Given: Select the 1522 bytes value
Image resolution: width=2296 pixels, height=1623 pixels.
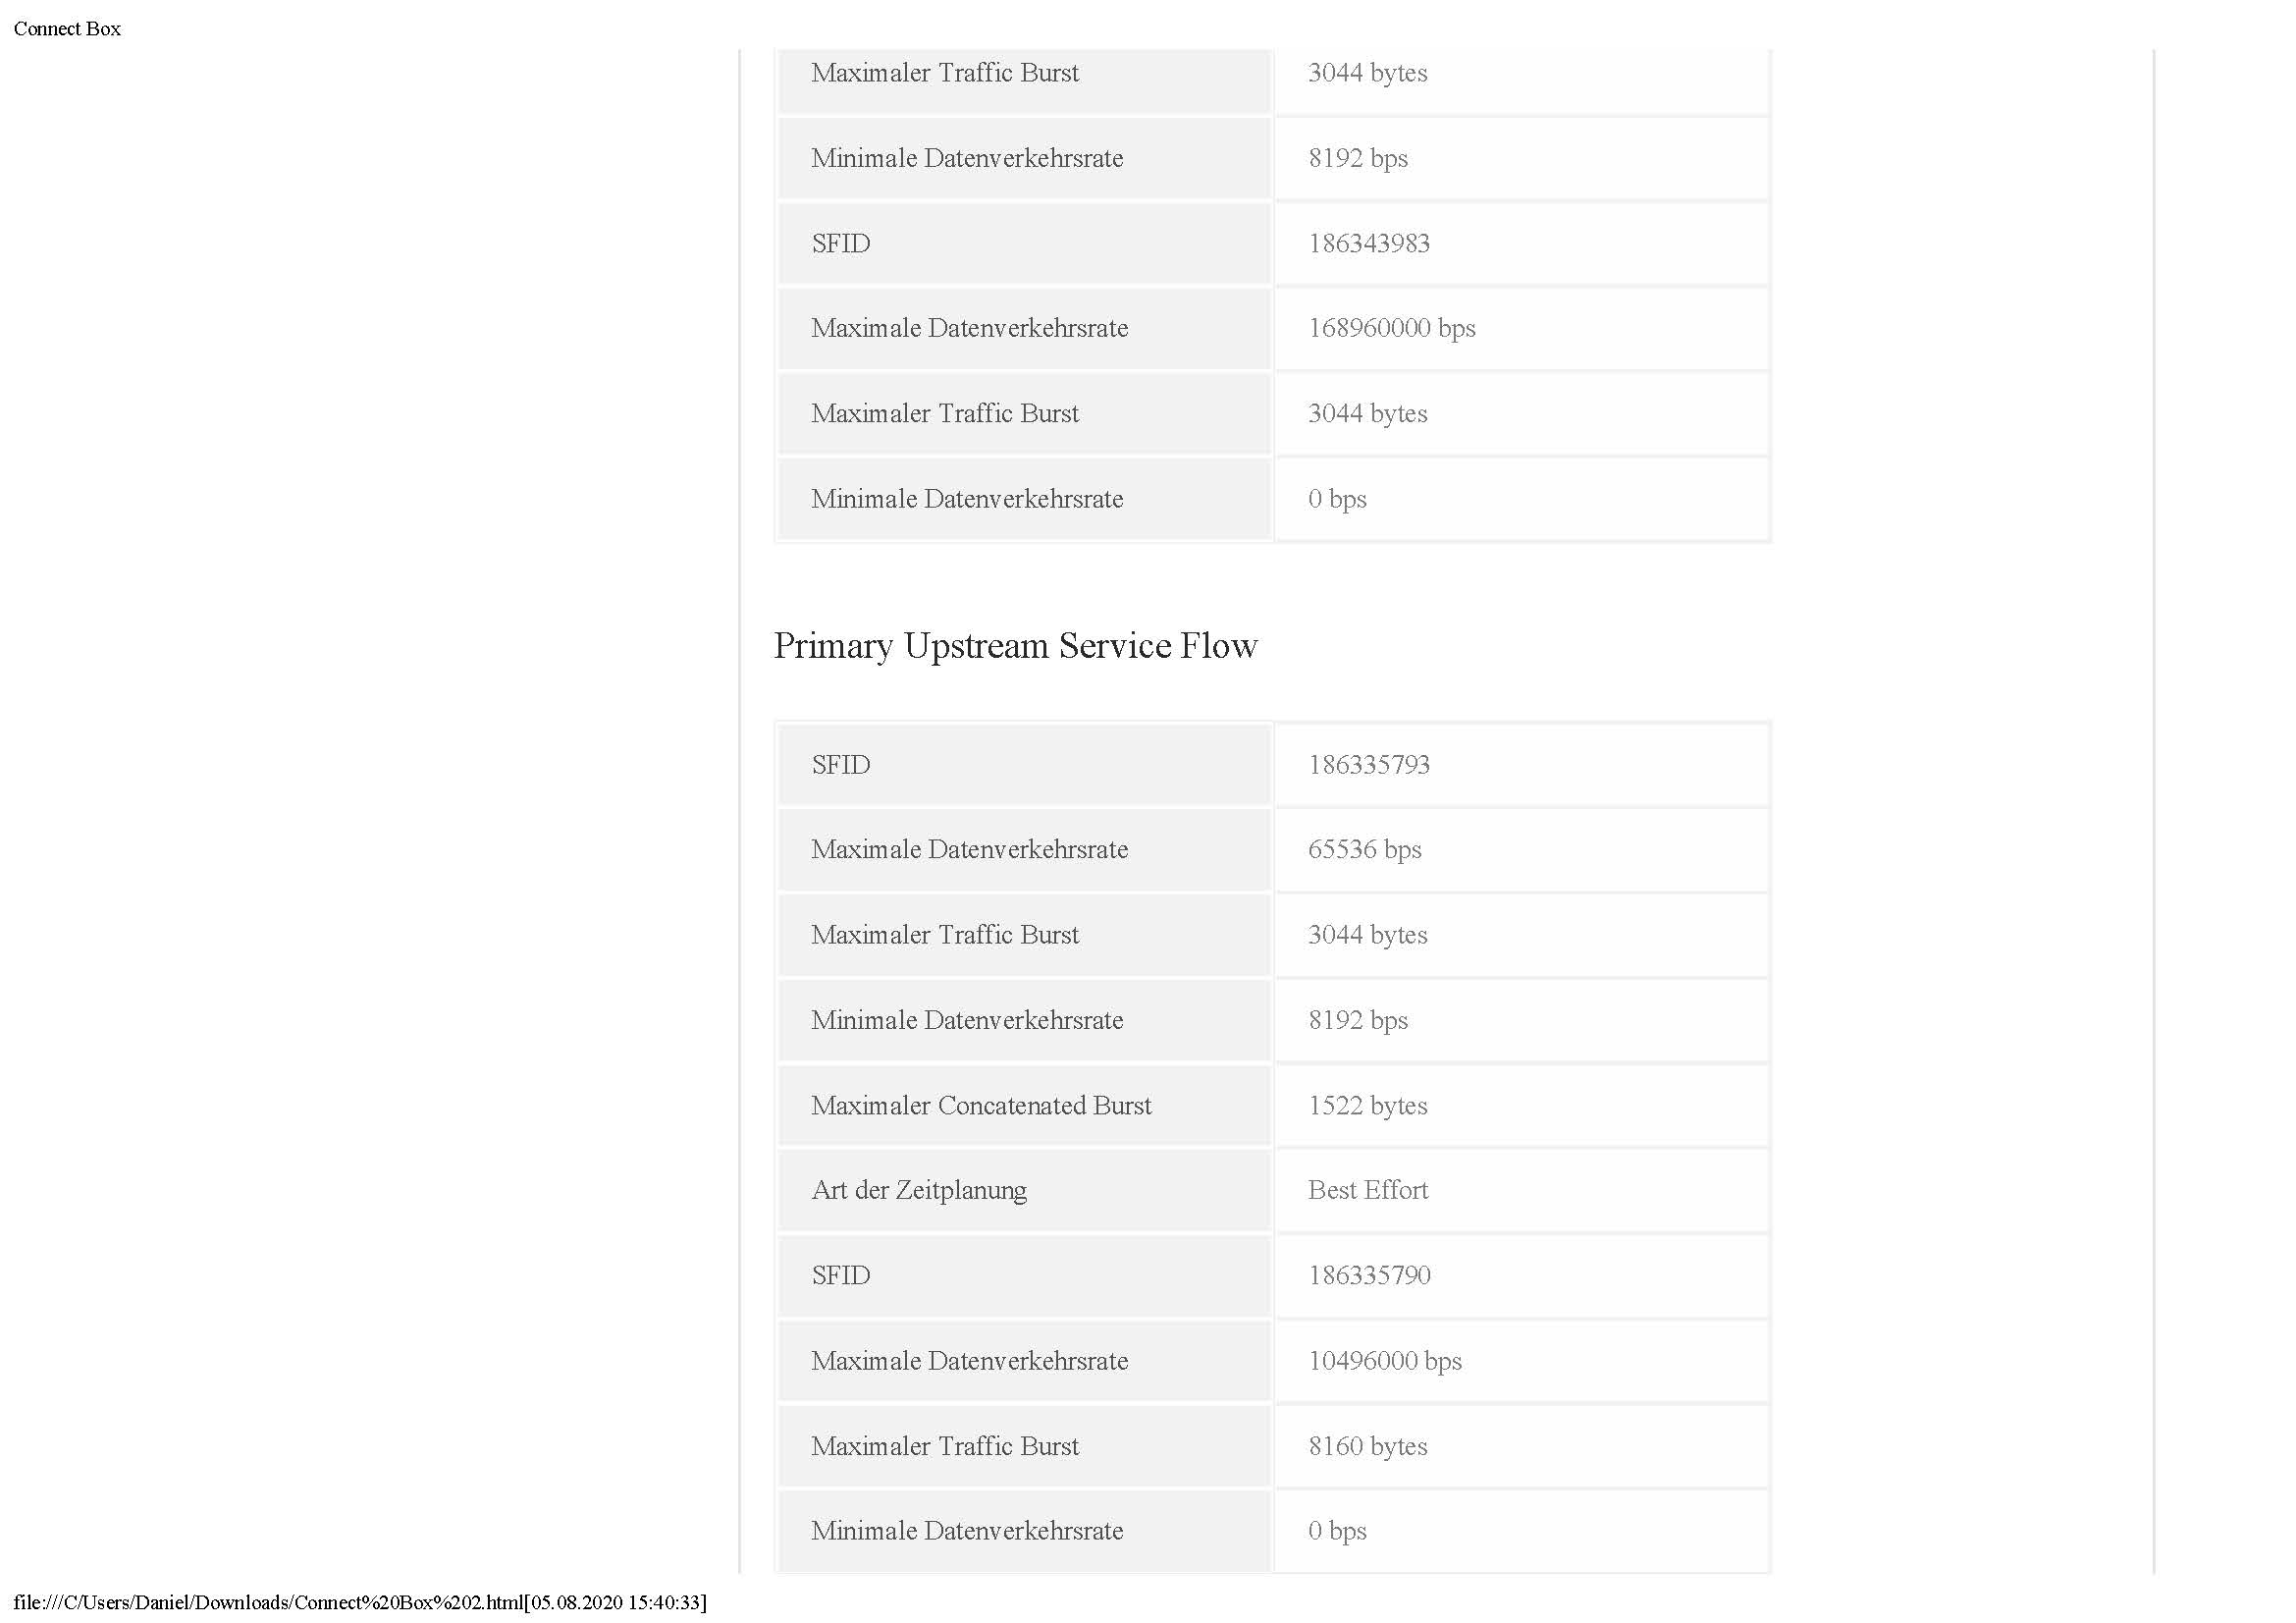Looking at the screenshot, I should click(1367, 1106).
